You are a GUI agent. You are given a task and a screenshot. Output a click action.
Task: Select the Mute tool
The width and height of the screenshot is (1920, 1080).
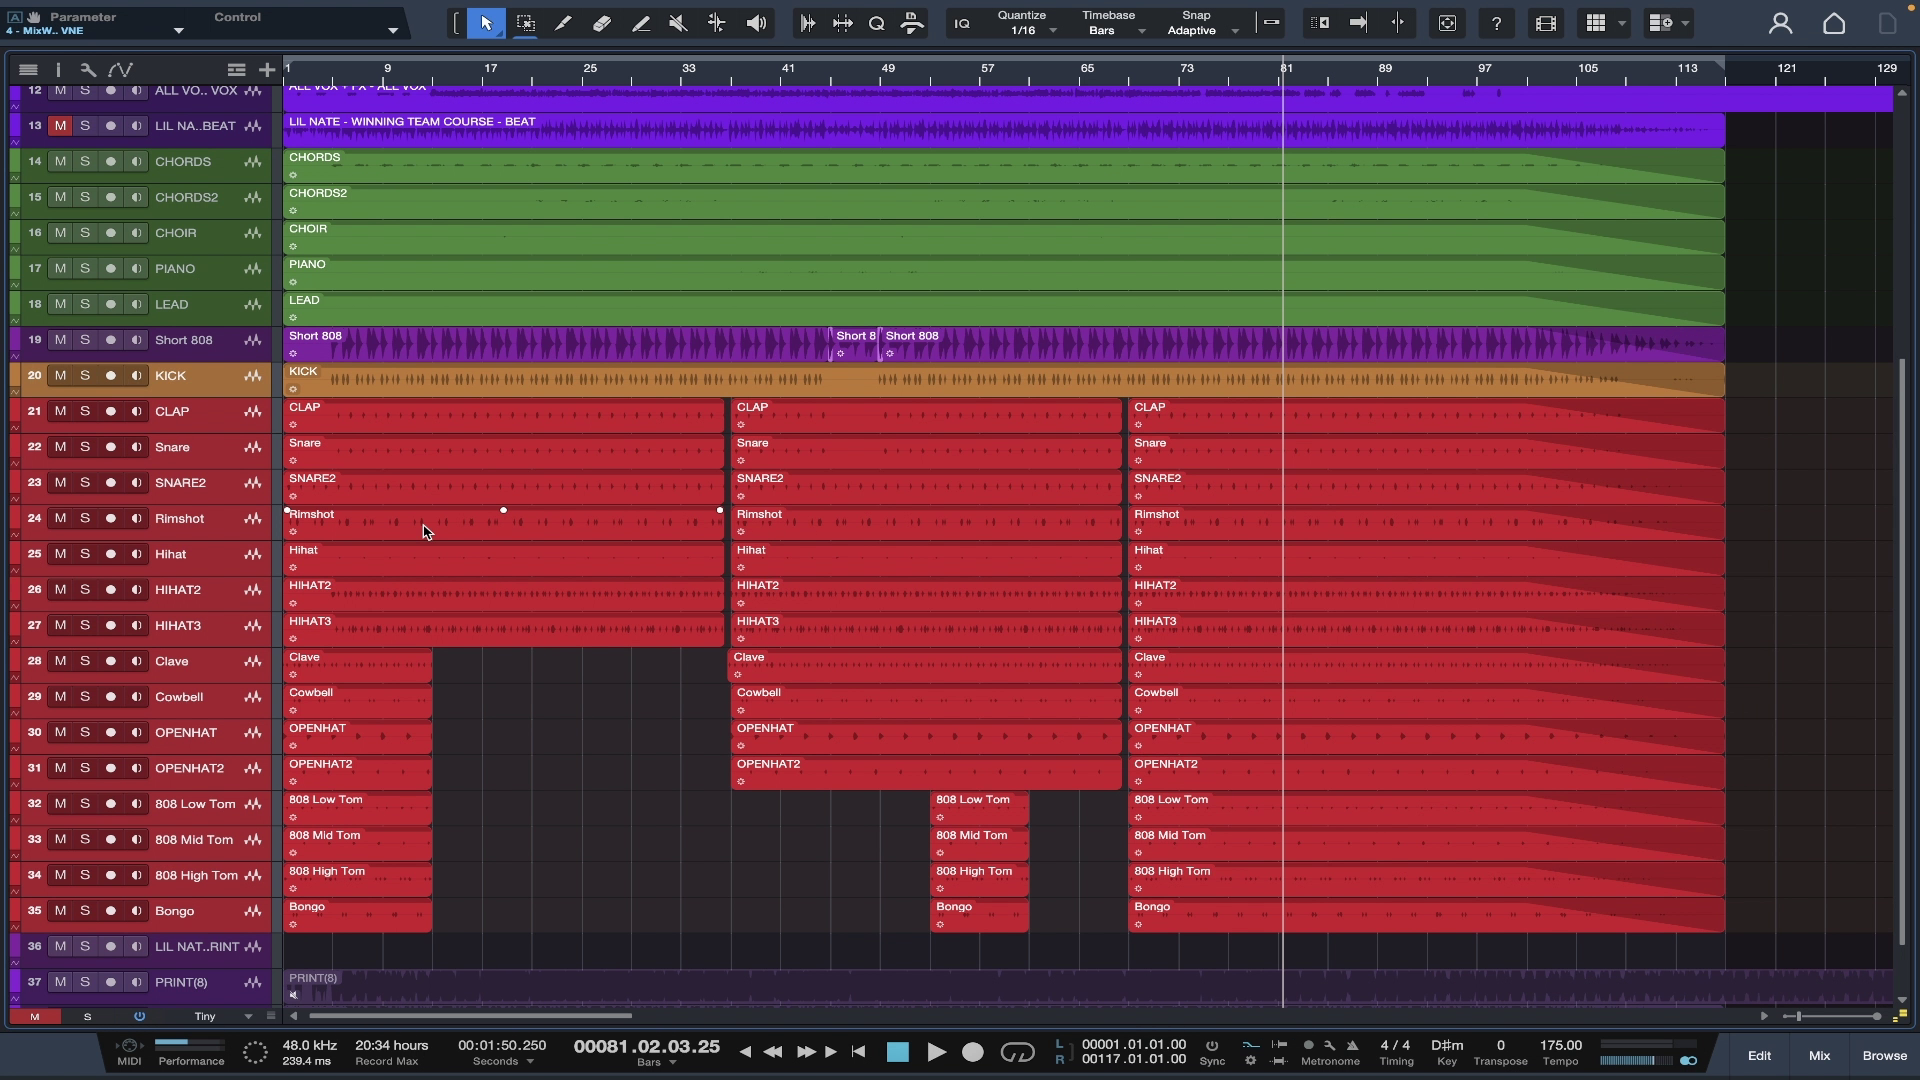point(678,23)
